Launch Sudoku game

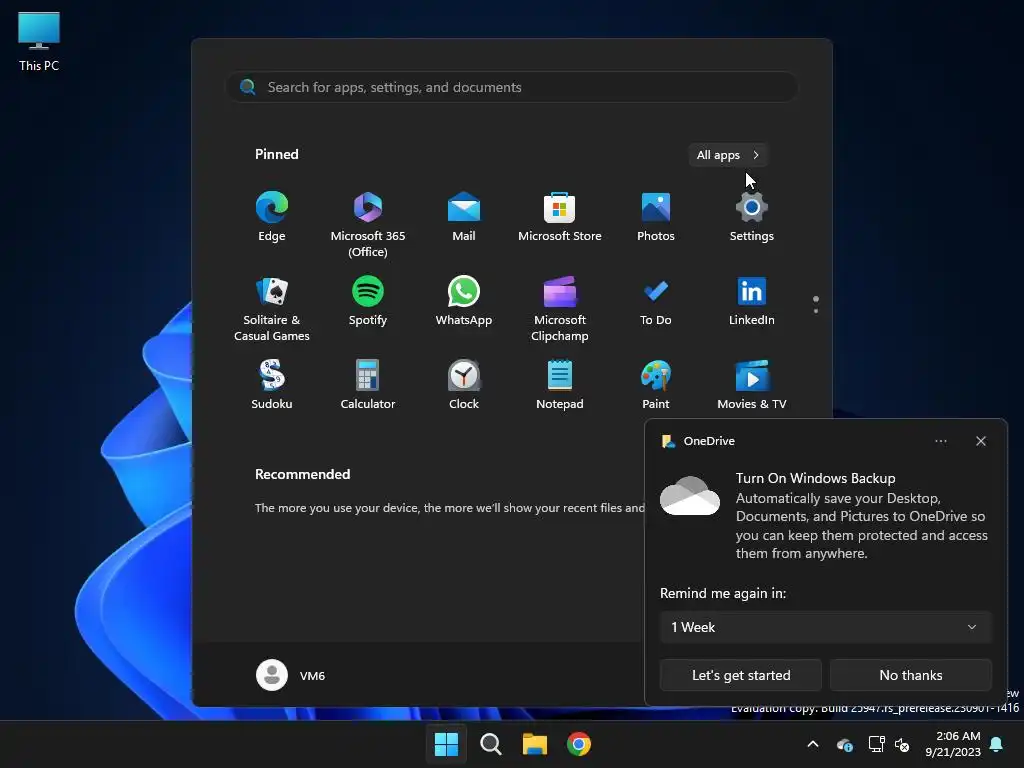pos(272,385)
